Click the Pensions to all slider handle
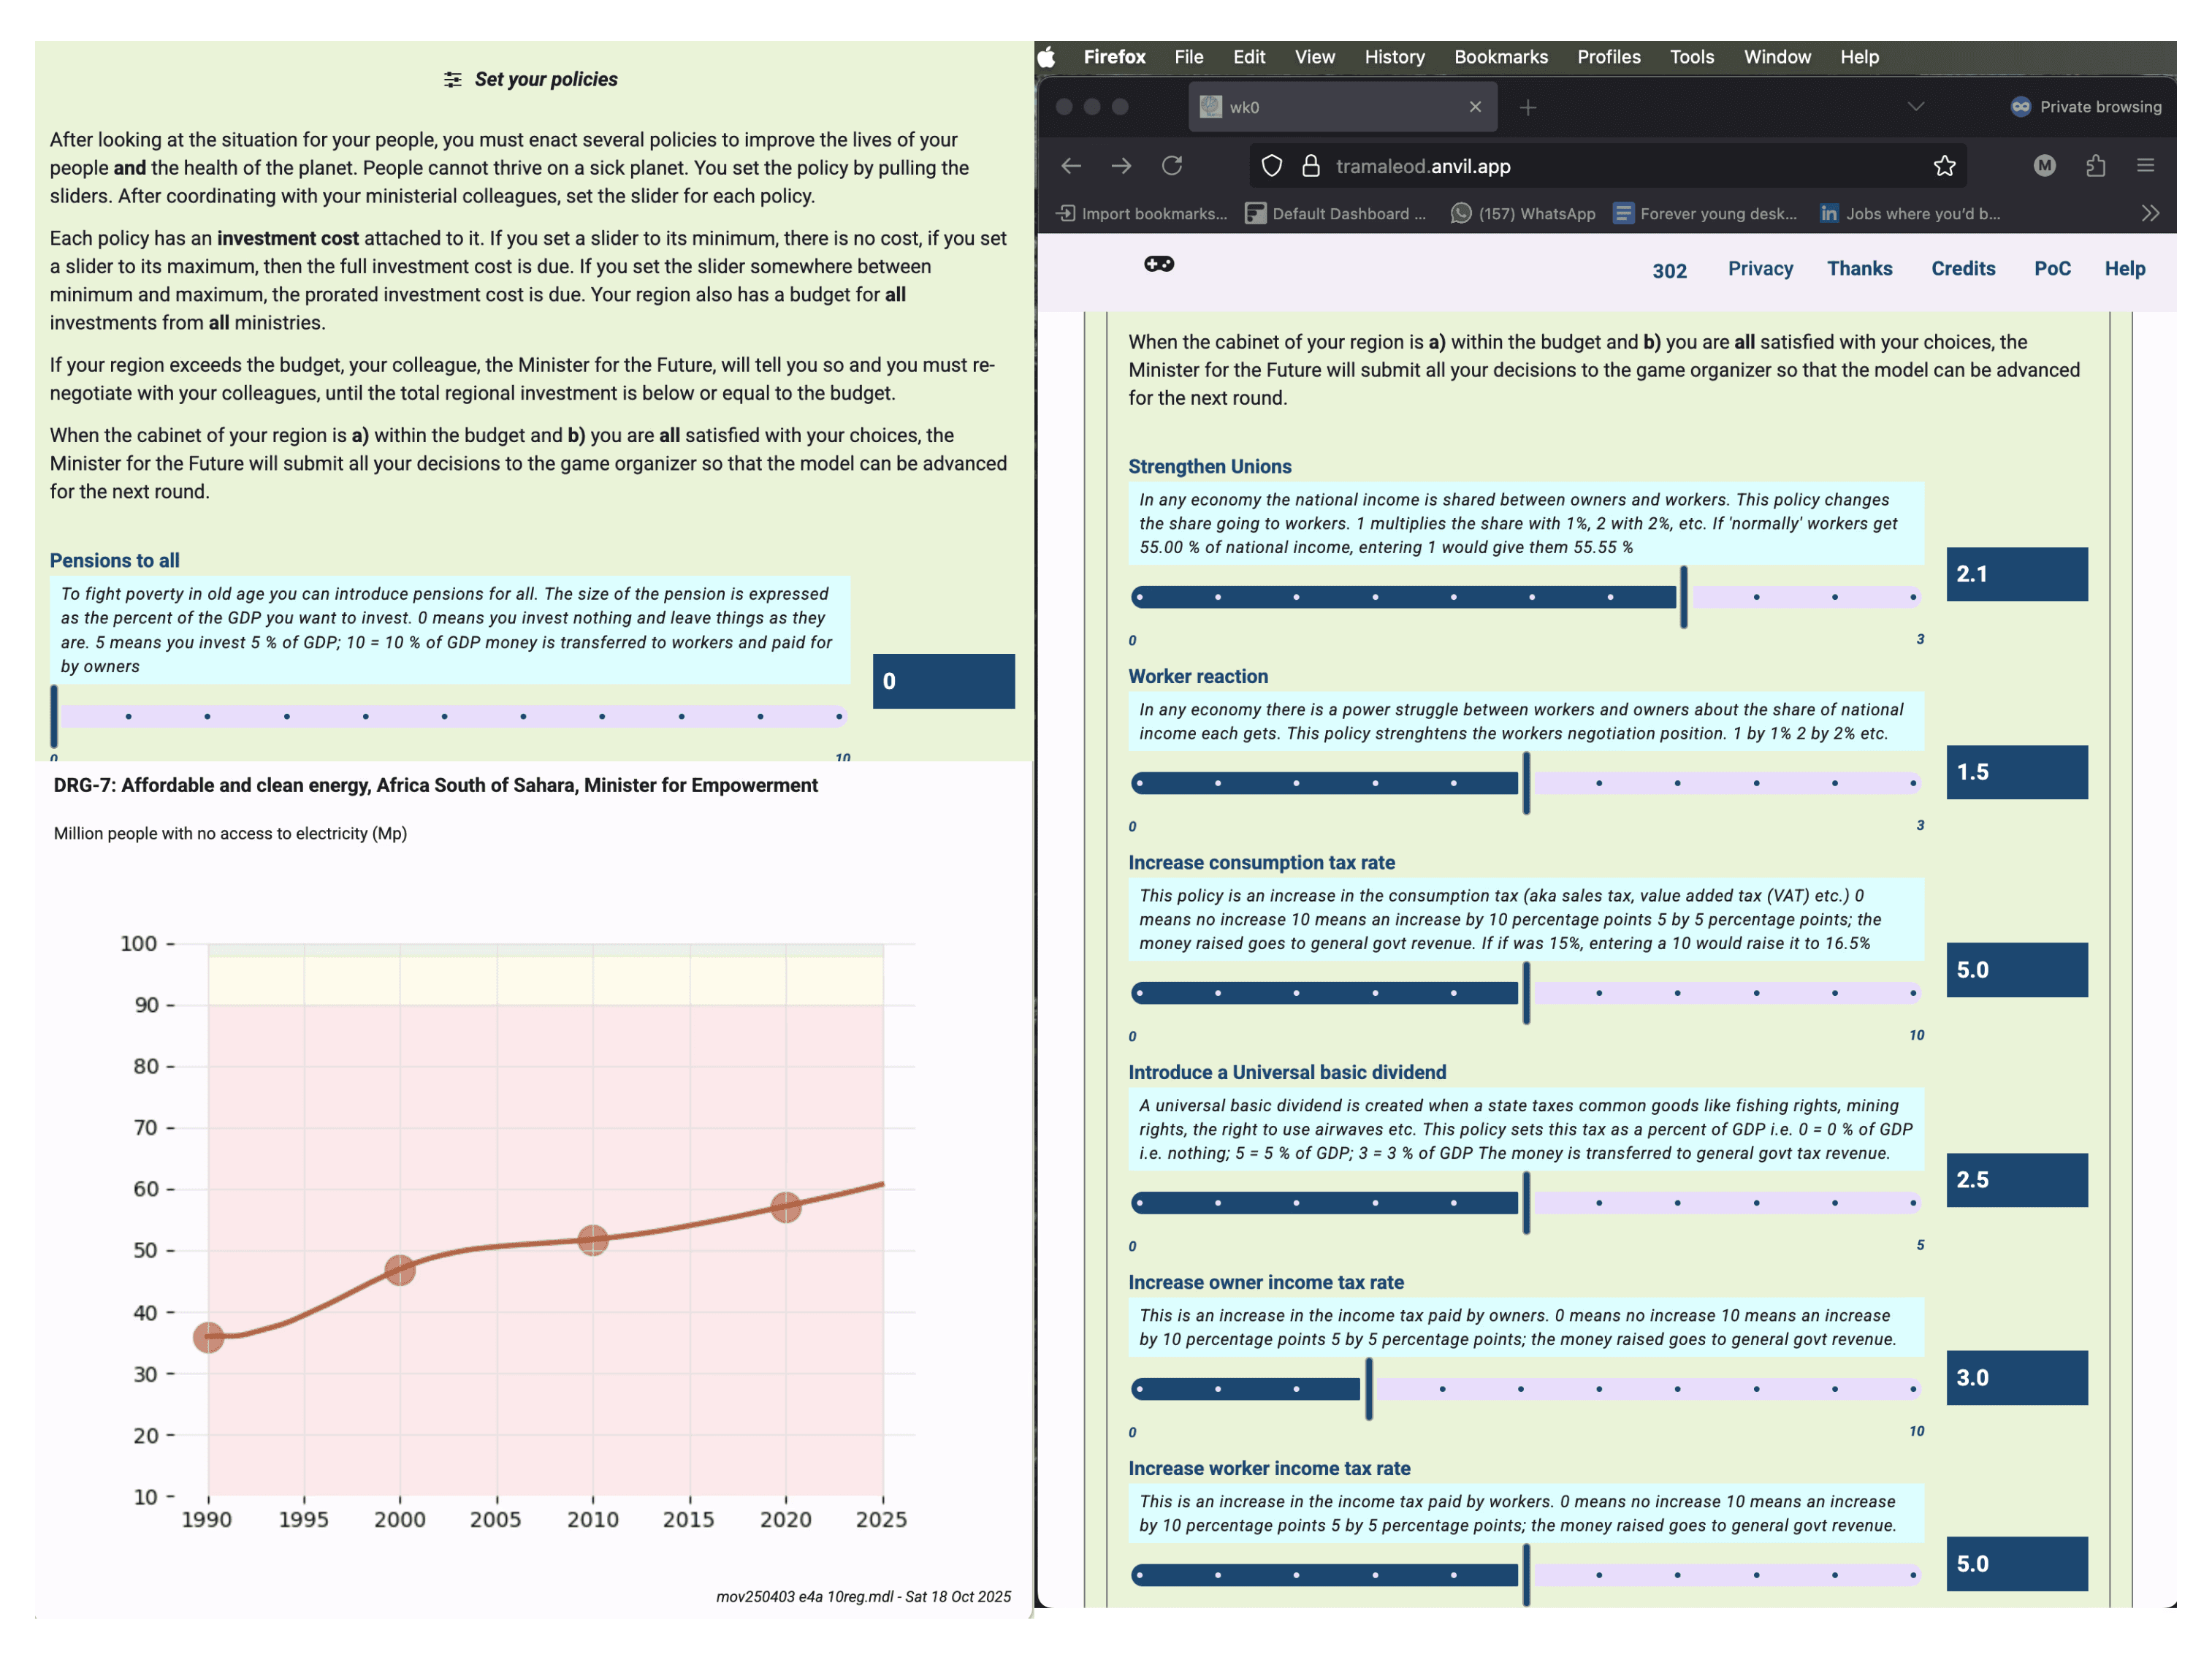Viewport: 2212px width, 1660px height. (54, 716)
